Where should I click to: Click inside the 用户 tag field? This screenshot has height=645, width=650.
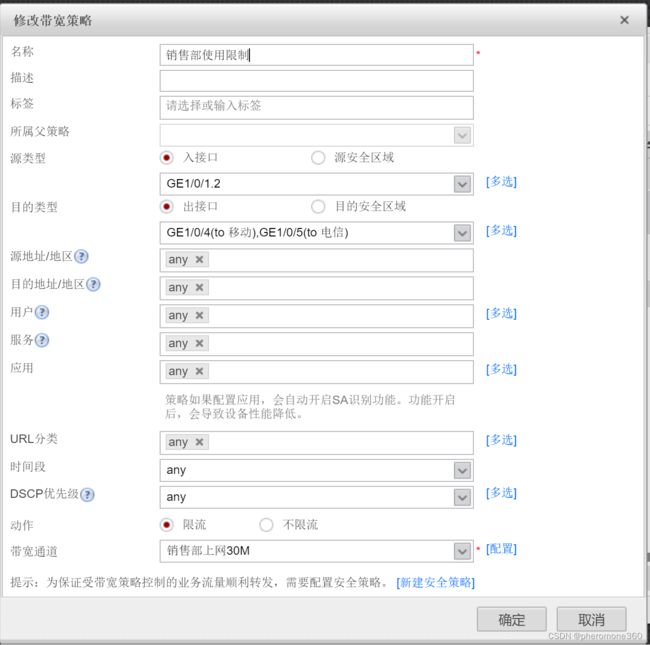[317, 316]
